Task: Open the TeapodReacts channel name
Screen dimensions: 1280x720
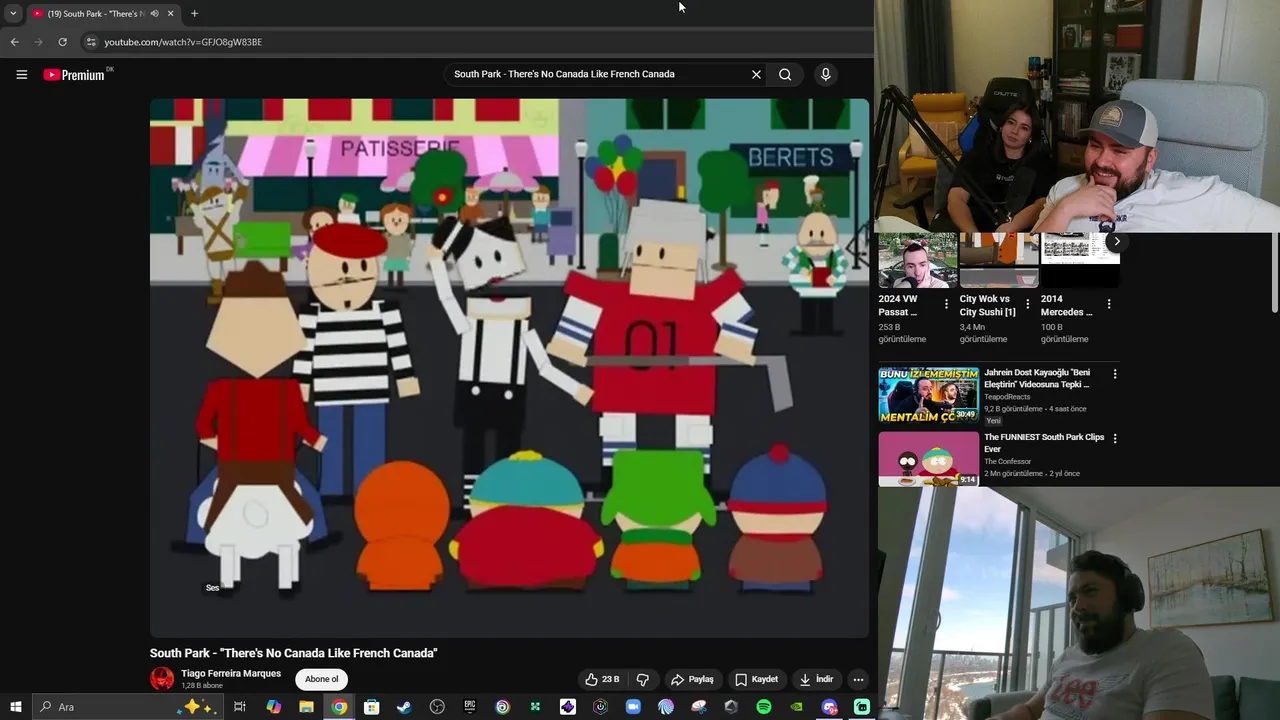Action: click(1007, 397)
